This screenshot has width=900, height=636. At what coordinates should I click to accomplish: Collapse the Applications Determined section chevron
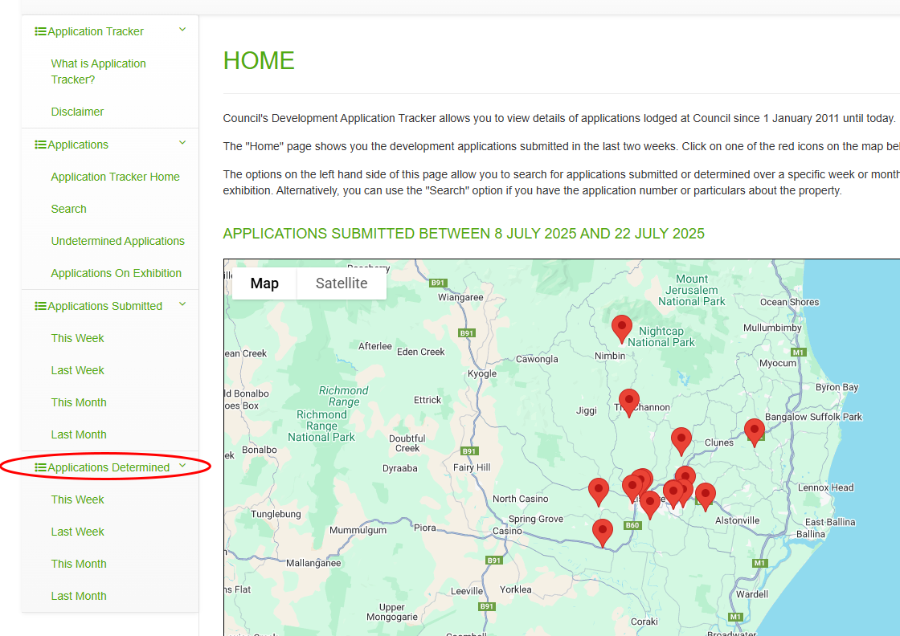[183, 466]
